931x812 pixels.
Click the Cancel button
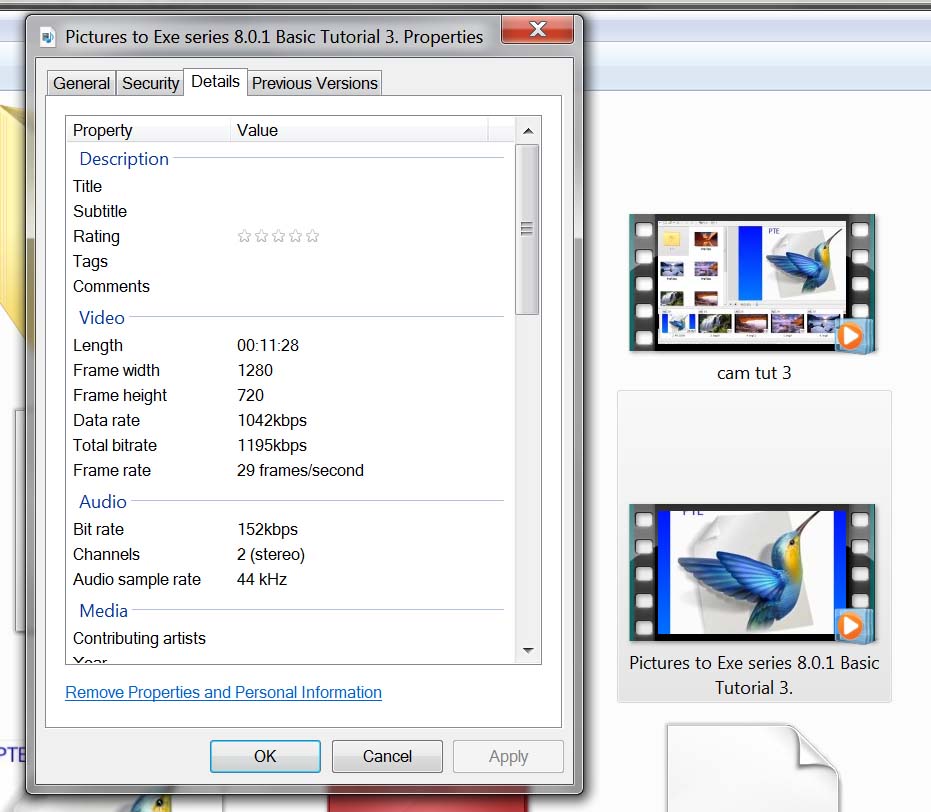point(387,756)
